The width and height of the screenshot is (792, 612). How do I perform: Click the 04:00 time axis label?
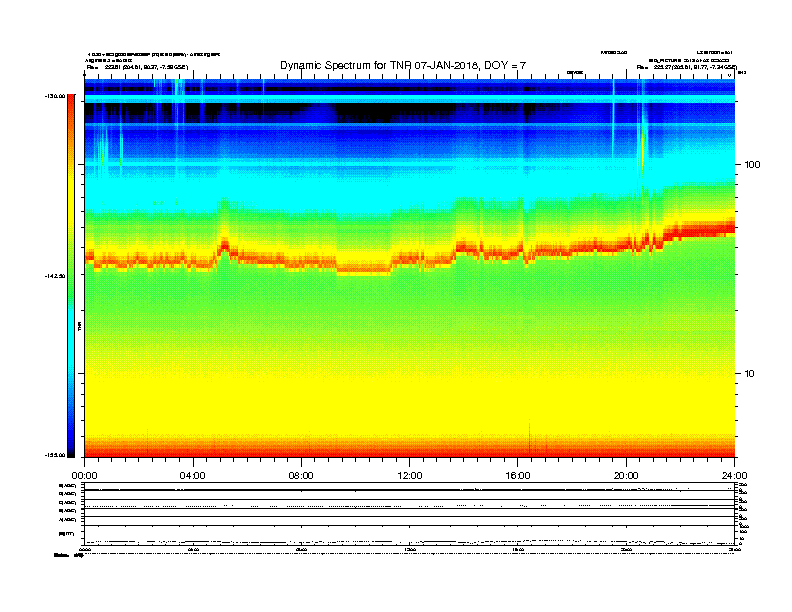point(193,476)
